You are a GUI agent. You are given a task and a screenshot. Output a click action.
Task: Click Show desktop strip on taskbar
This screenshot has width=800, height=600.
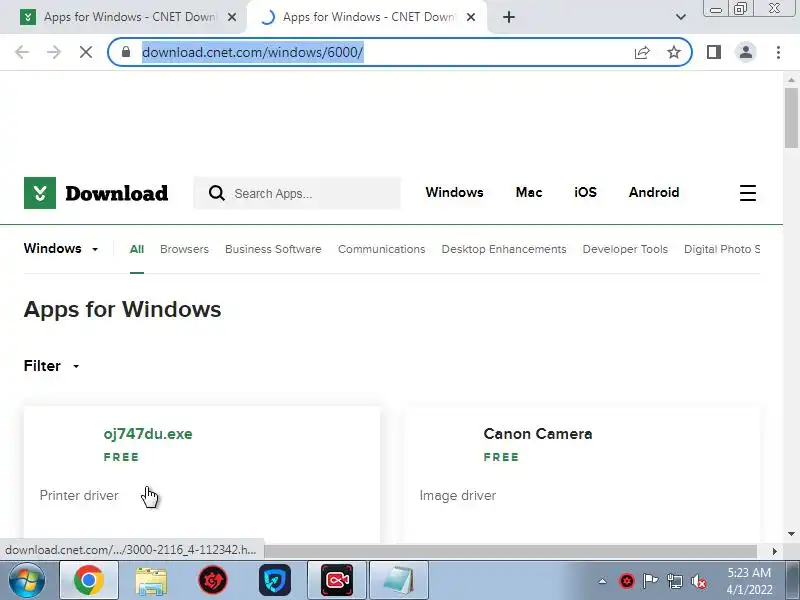pyautogui.click(x=792, y=580)
